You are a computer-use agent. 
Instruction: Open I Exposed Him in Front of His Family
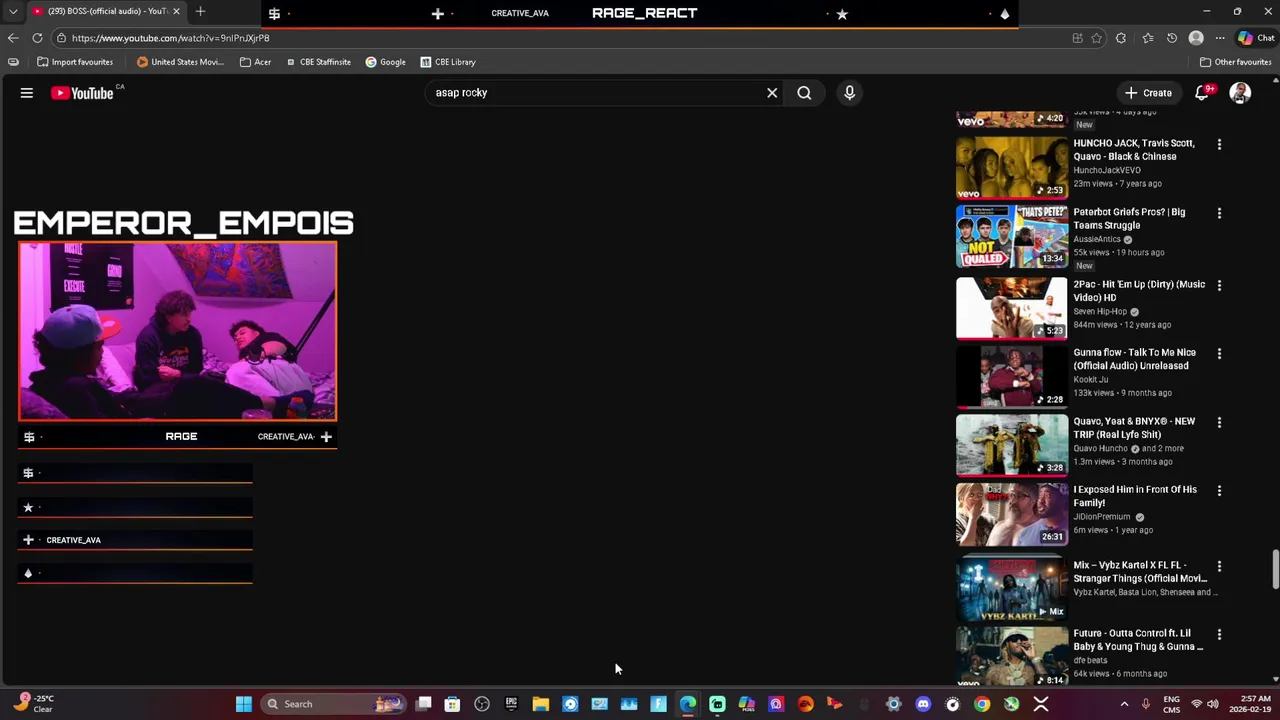pyautogui.click(x=1135, y=496)
